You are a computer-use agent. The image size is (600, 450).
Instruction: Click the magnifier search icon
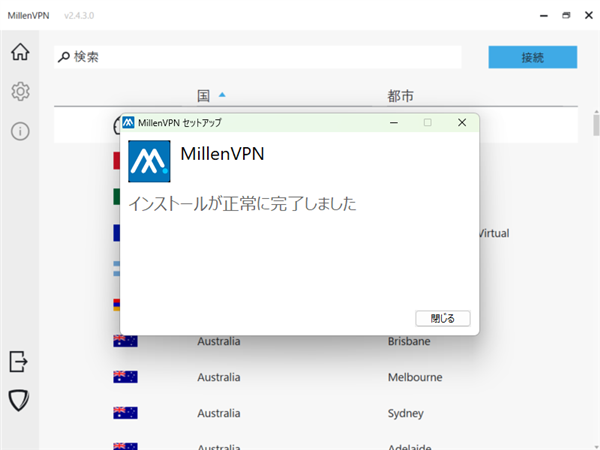coord(64,57)
